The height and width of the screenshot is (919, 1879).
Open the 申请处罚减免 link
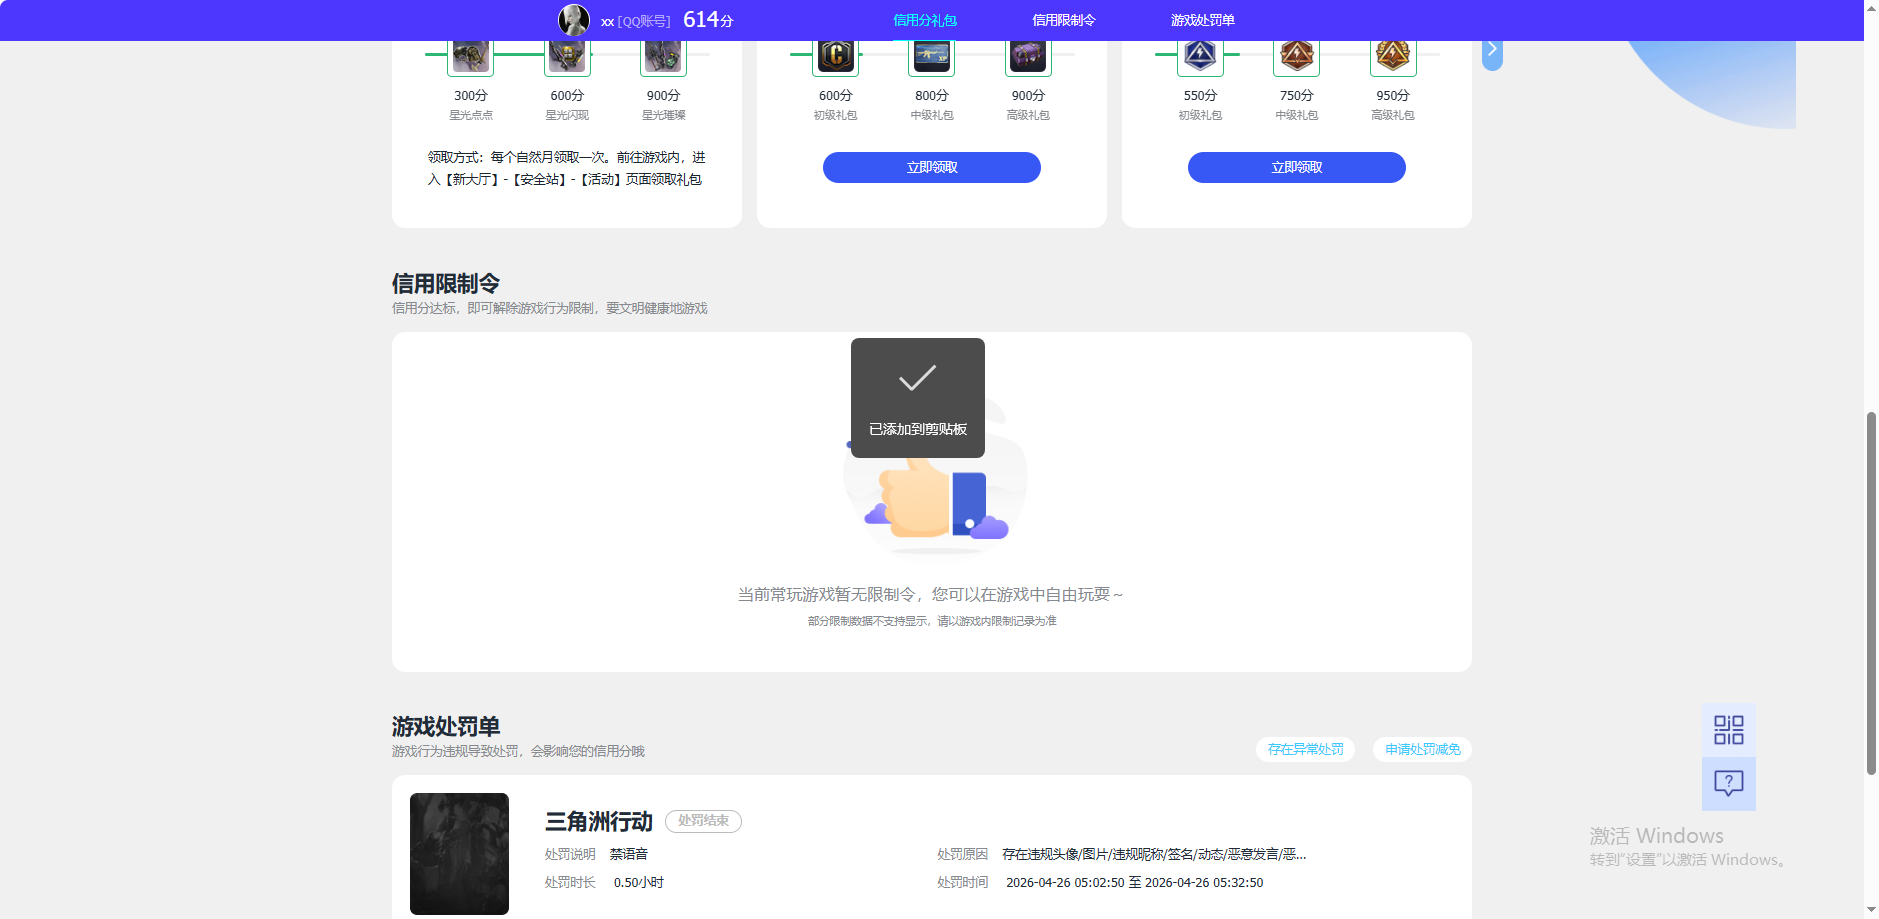point(1422,749)
